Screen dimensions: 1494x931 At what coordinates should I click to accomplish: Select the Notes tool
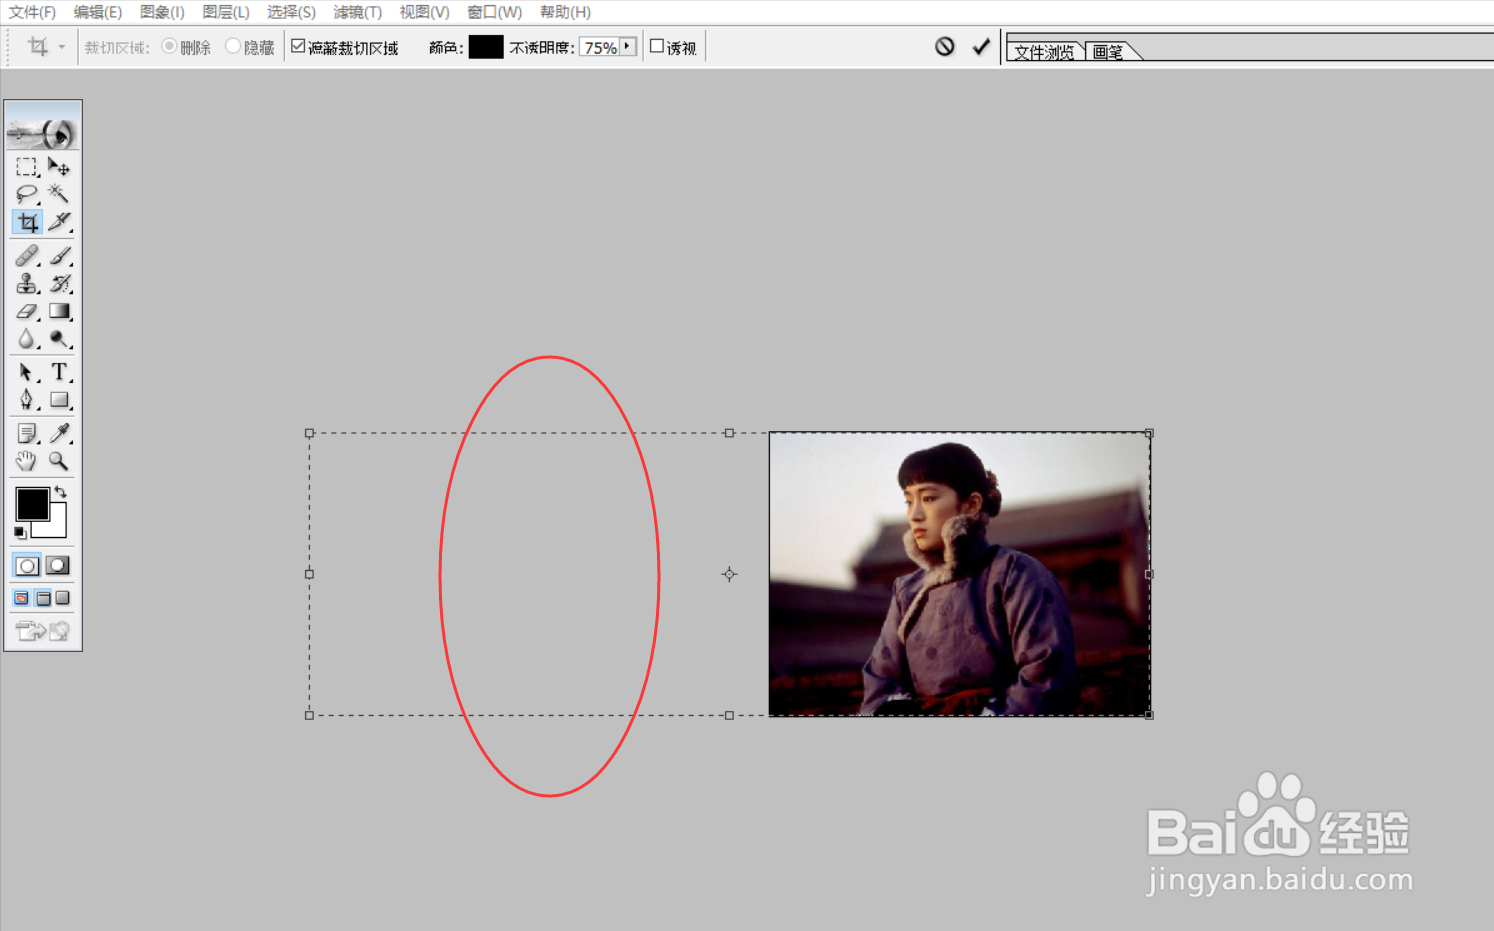pos(27,433)
